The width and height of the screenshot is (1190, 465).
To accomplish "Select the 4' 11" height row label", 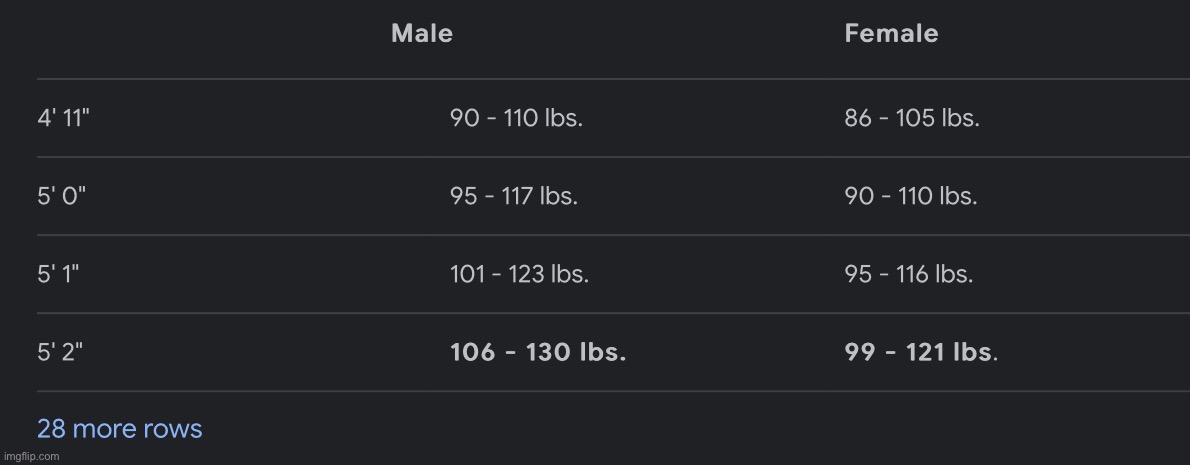I will click(x=64, y=118).
